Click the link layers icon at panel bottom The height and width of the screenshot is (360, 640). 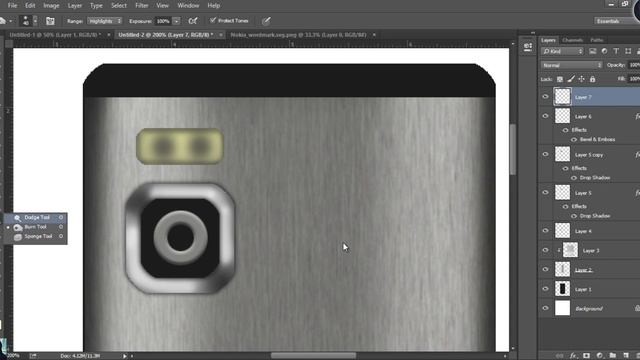pyautogui.click(x=560, y=356)
